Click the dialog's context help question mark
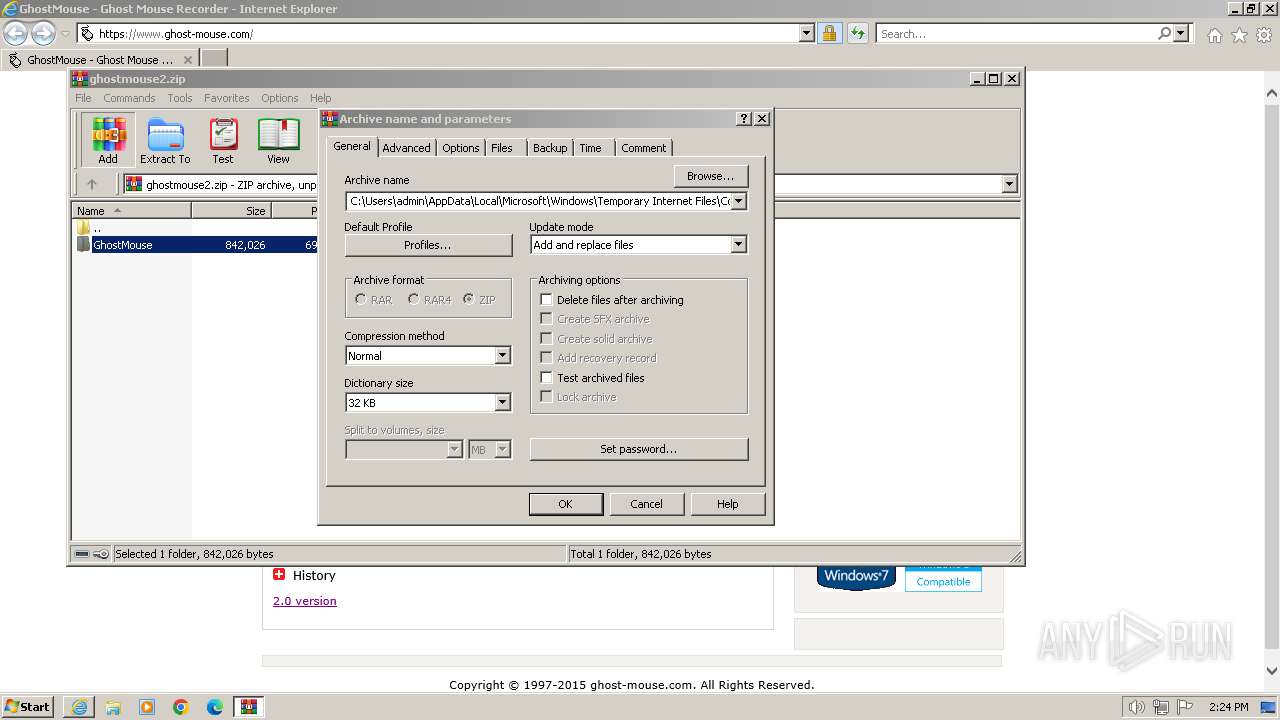This screenshot has height=720, width=1280. pyautogui.click(x=743, y=118)
